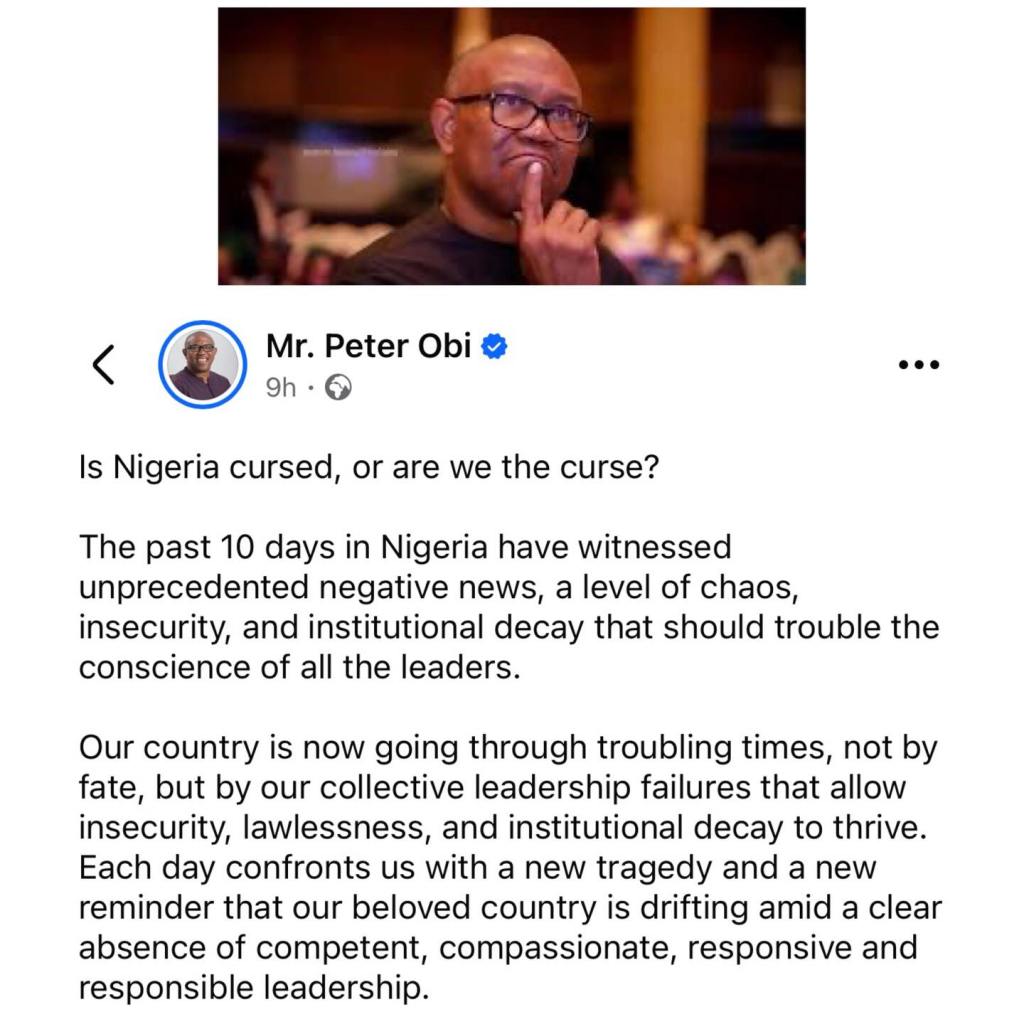Click the line 'unprecedented negative news'
The image size is (1024, 1024).
click(x=439, y=588)
